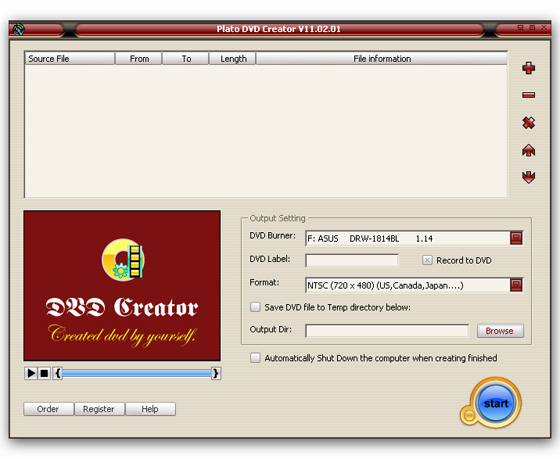Set end marker with right brace button
Screen dimensions: 560x459
coord(215,373)
